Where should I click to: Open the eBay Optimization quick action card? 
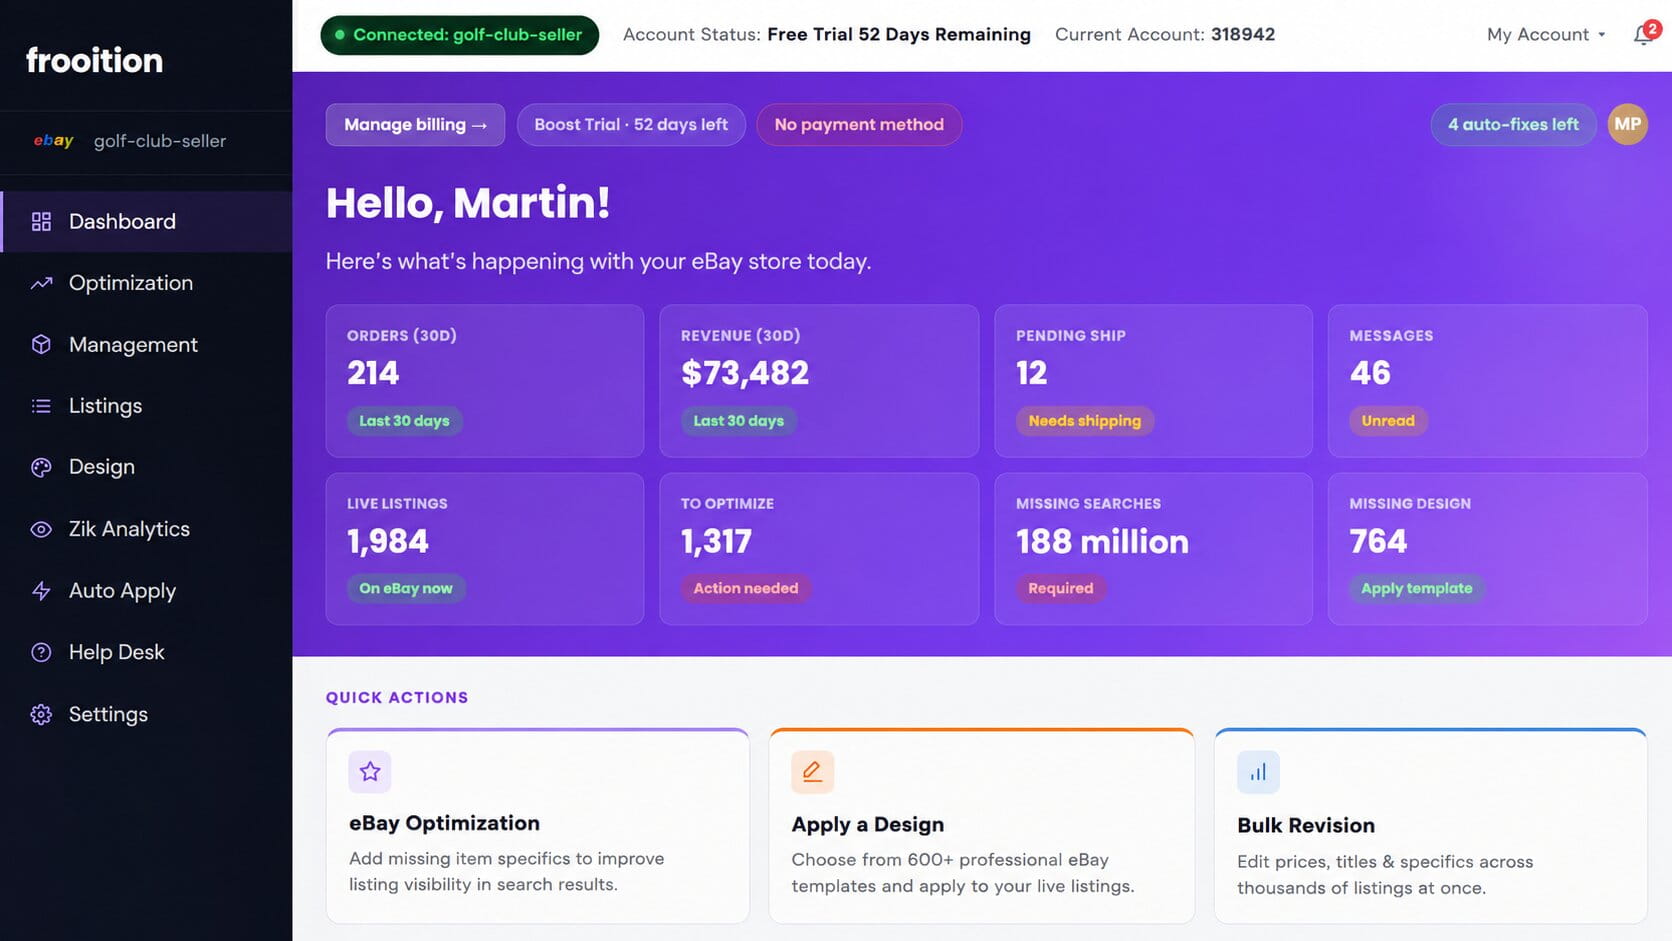click(x=538, y=826)
